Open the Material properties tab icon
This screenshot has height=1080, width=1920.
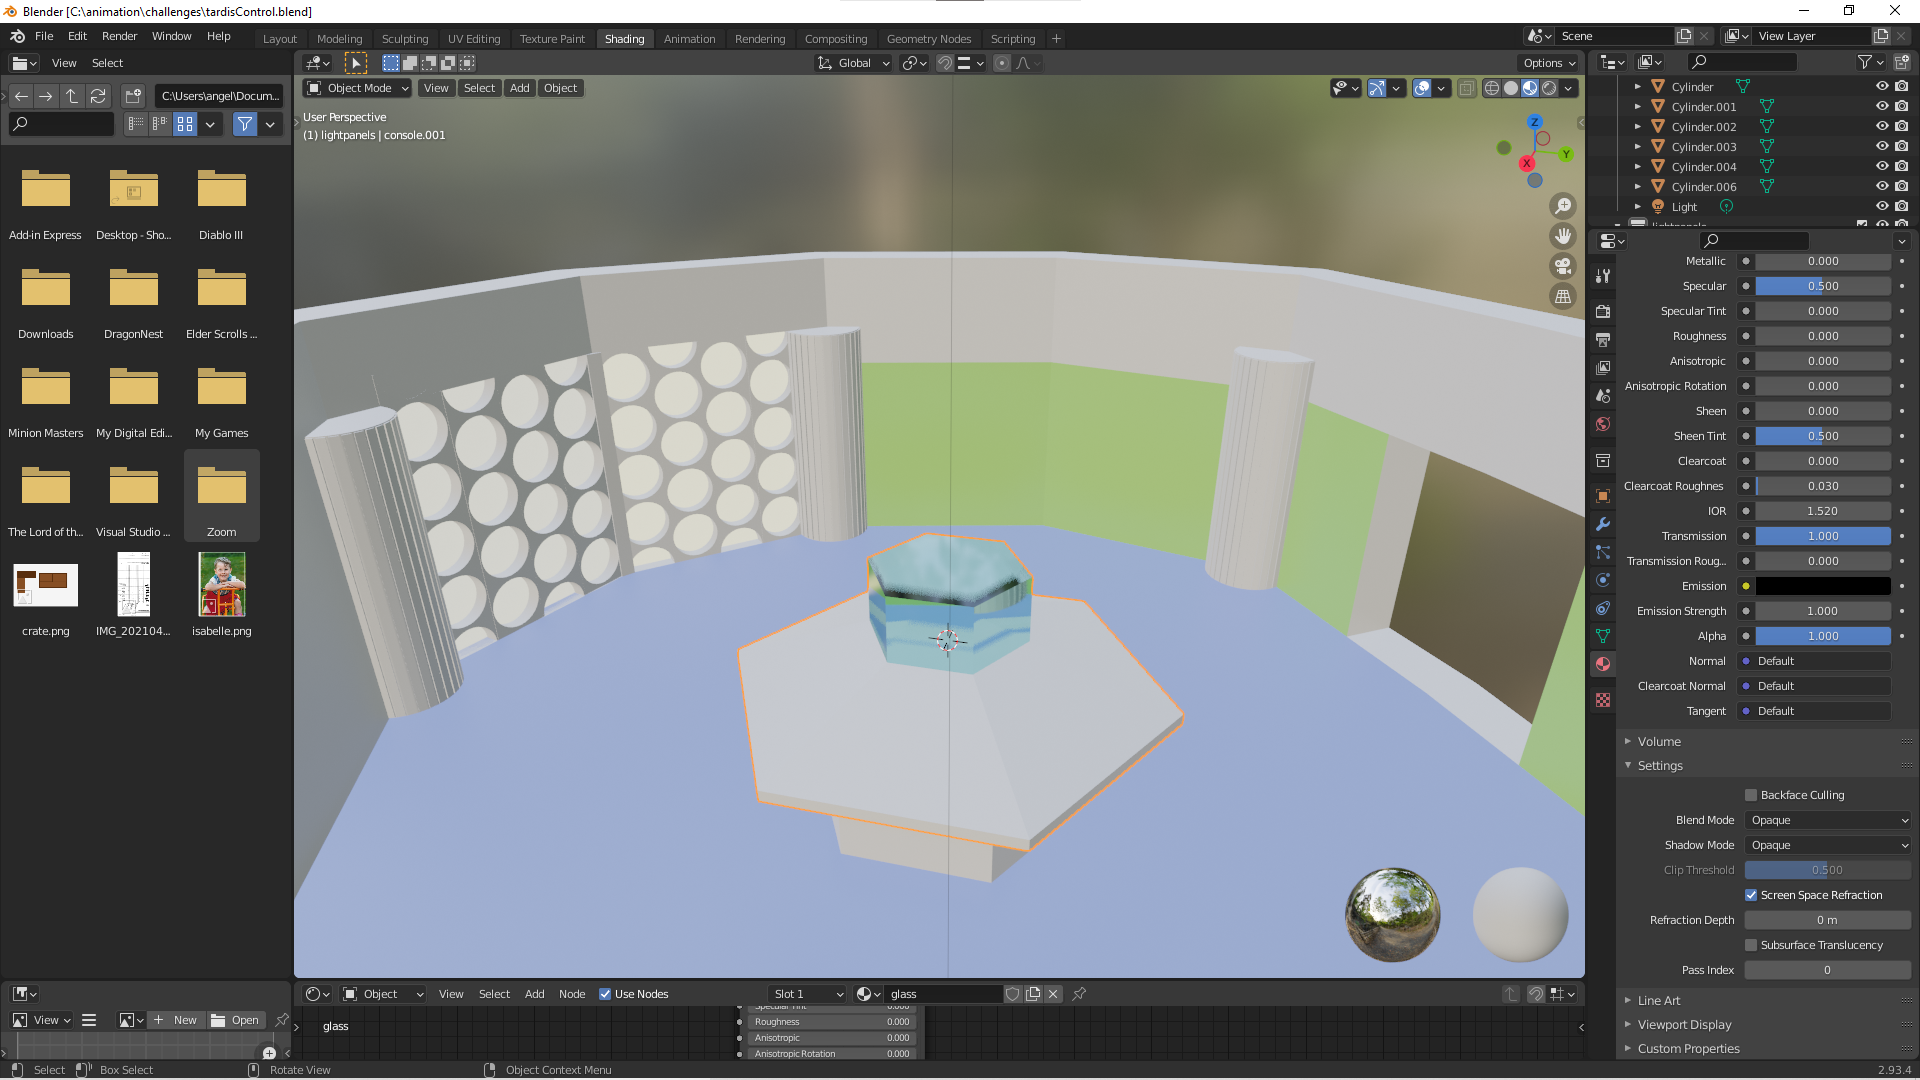1603,664
